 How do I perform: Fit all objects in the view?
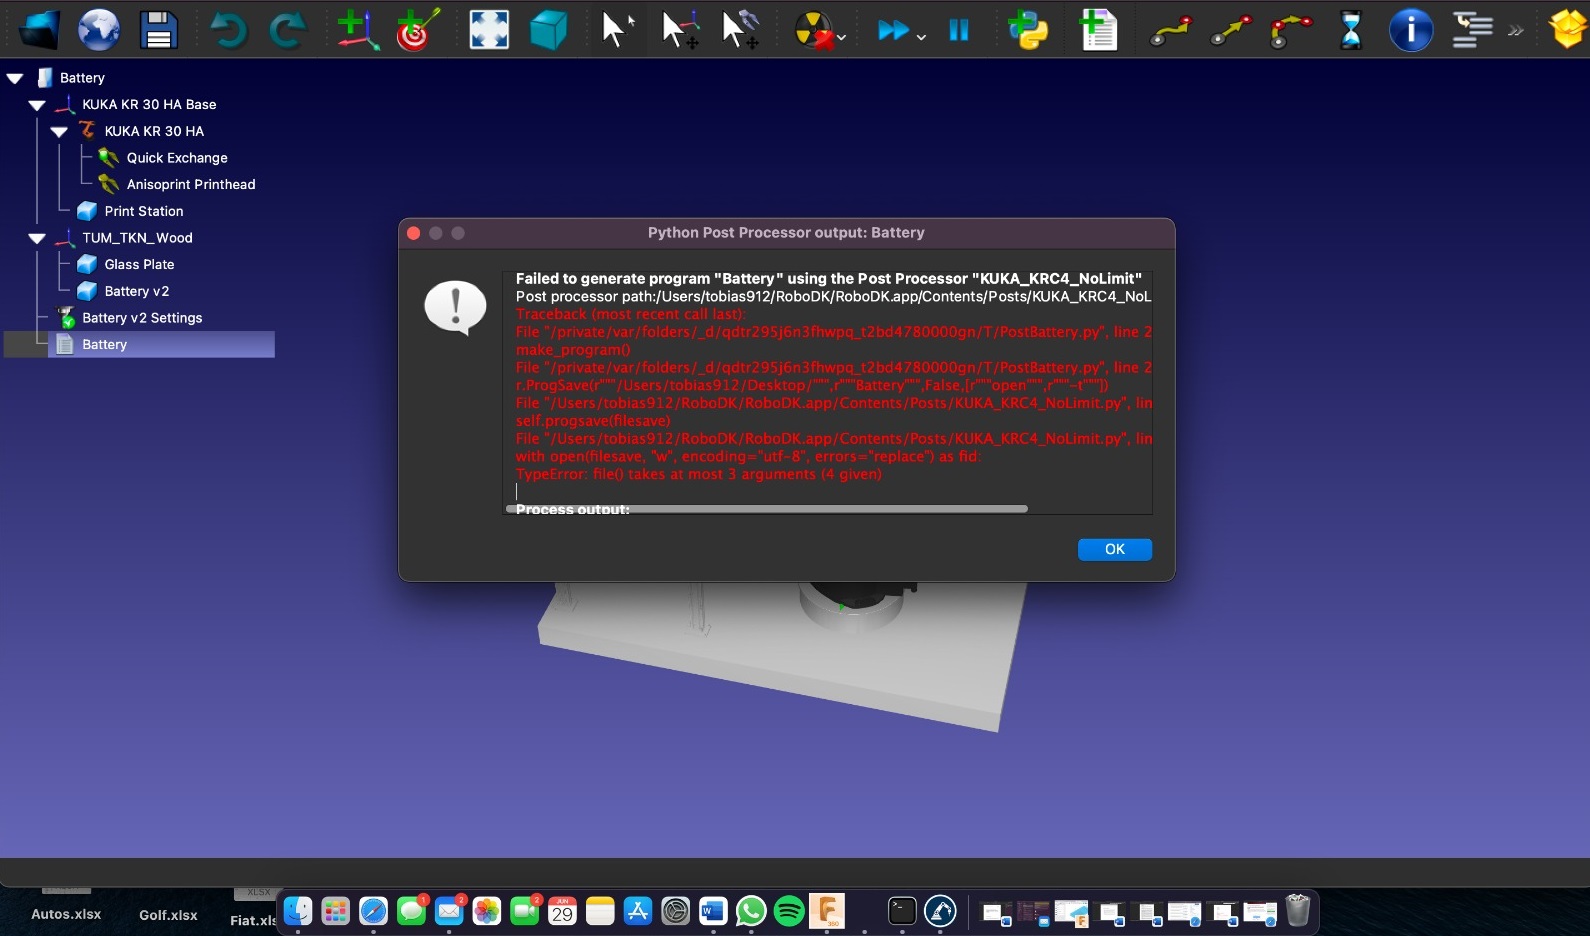489,30
